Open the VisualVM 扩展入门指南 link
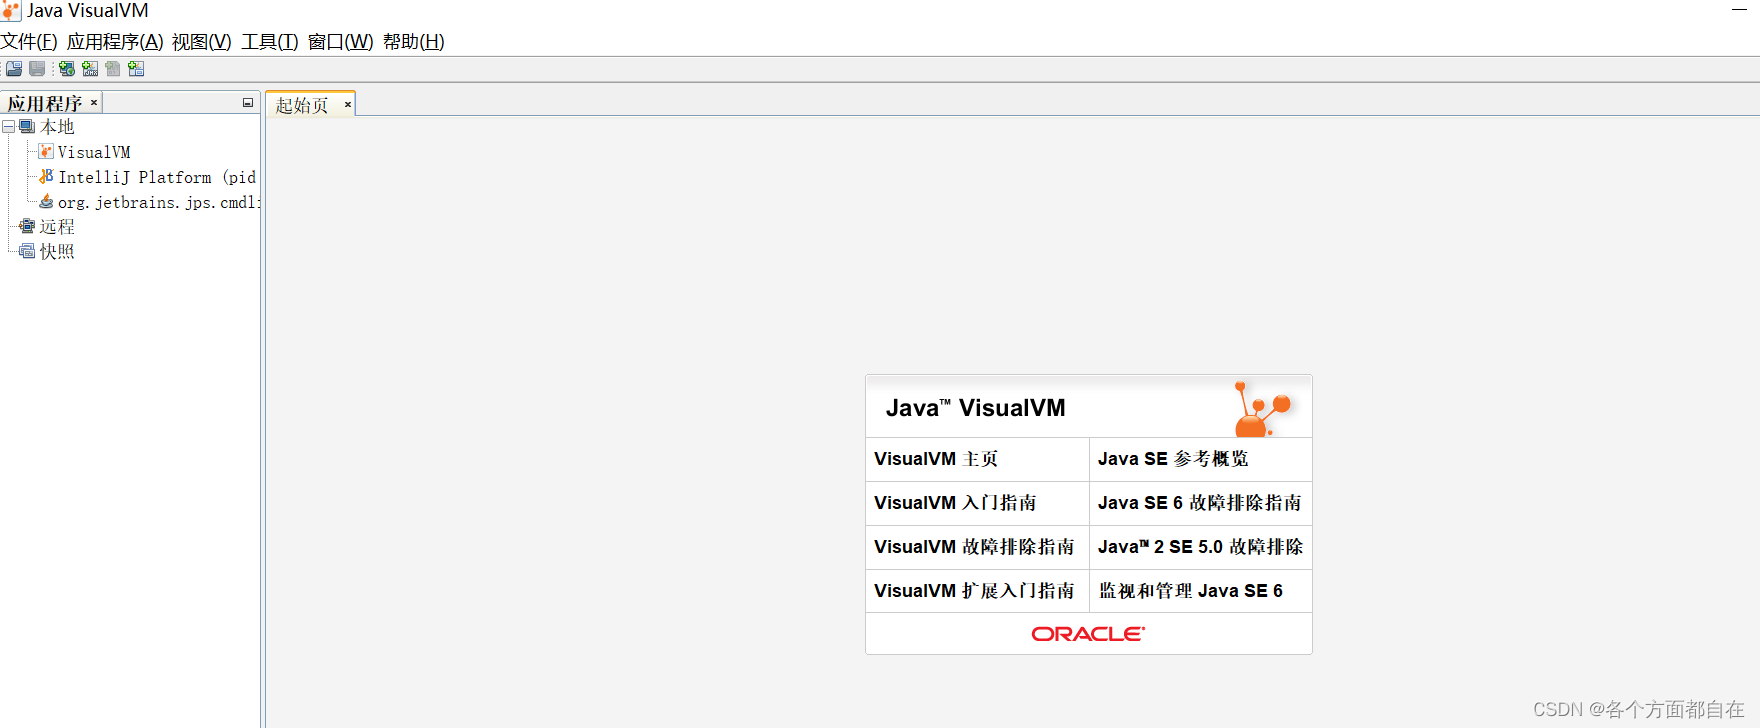This screenshot has height=728, width=1760. click(x=974, y=591)
